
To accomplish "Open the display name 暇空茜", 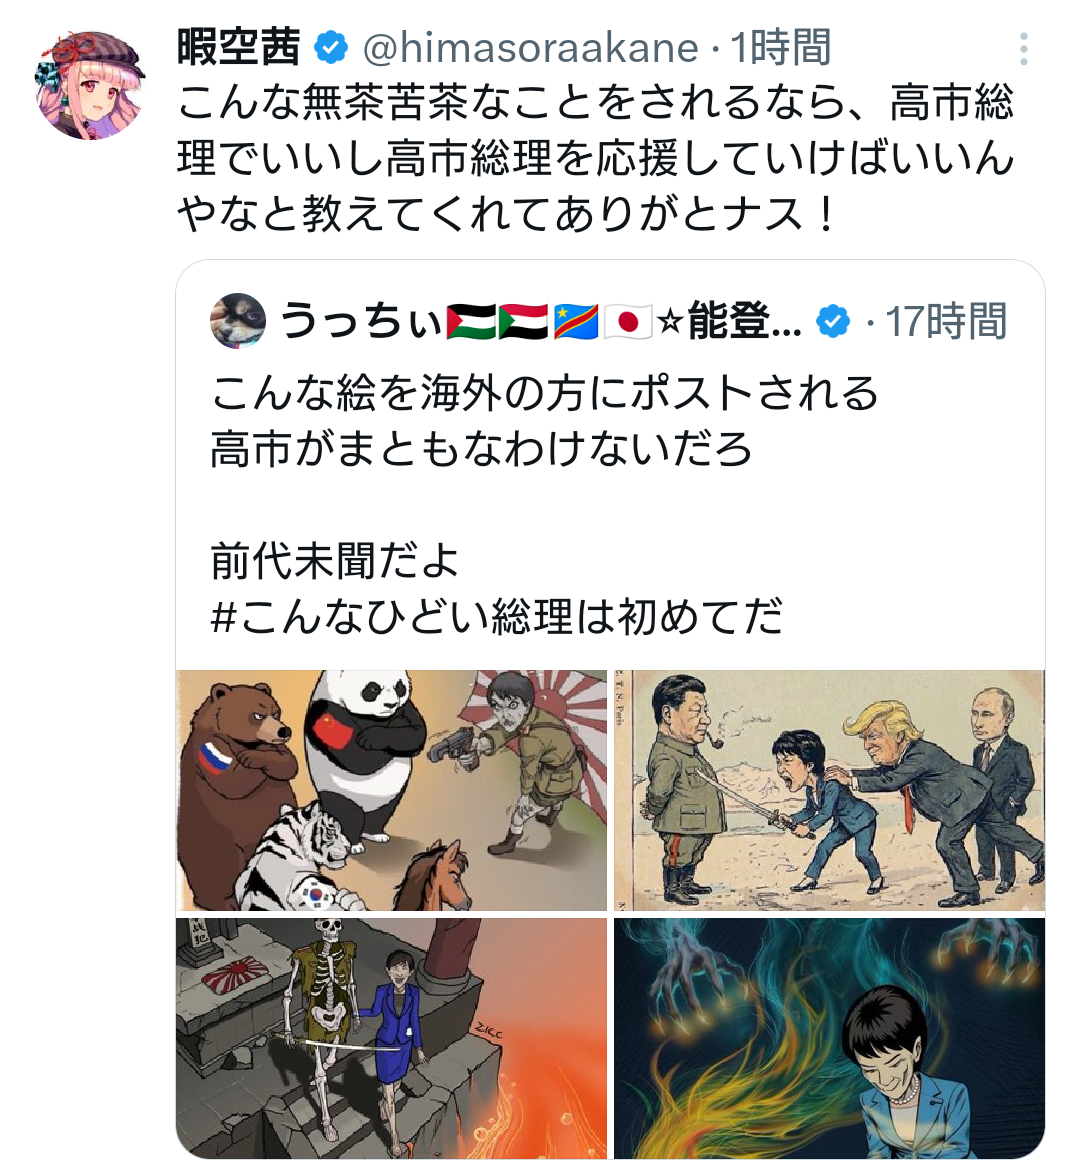I will click(x=238, y=49).
